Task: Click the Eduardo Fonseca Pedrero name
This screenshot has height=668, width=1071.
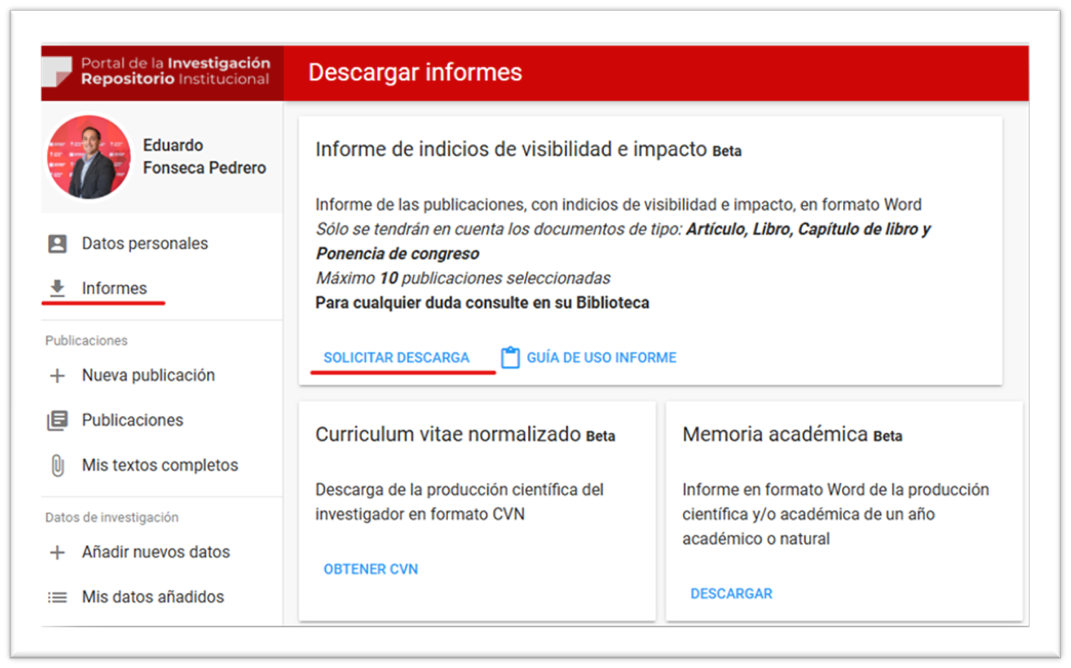Action: pos(204,157)
